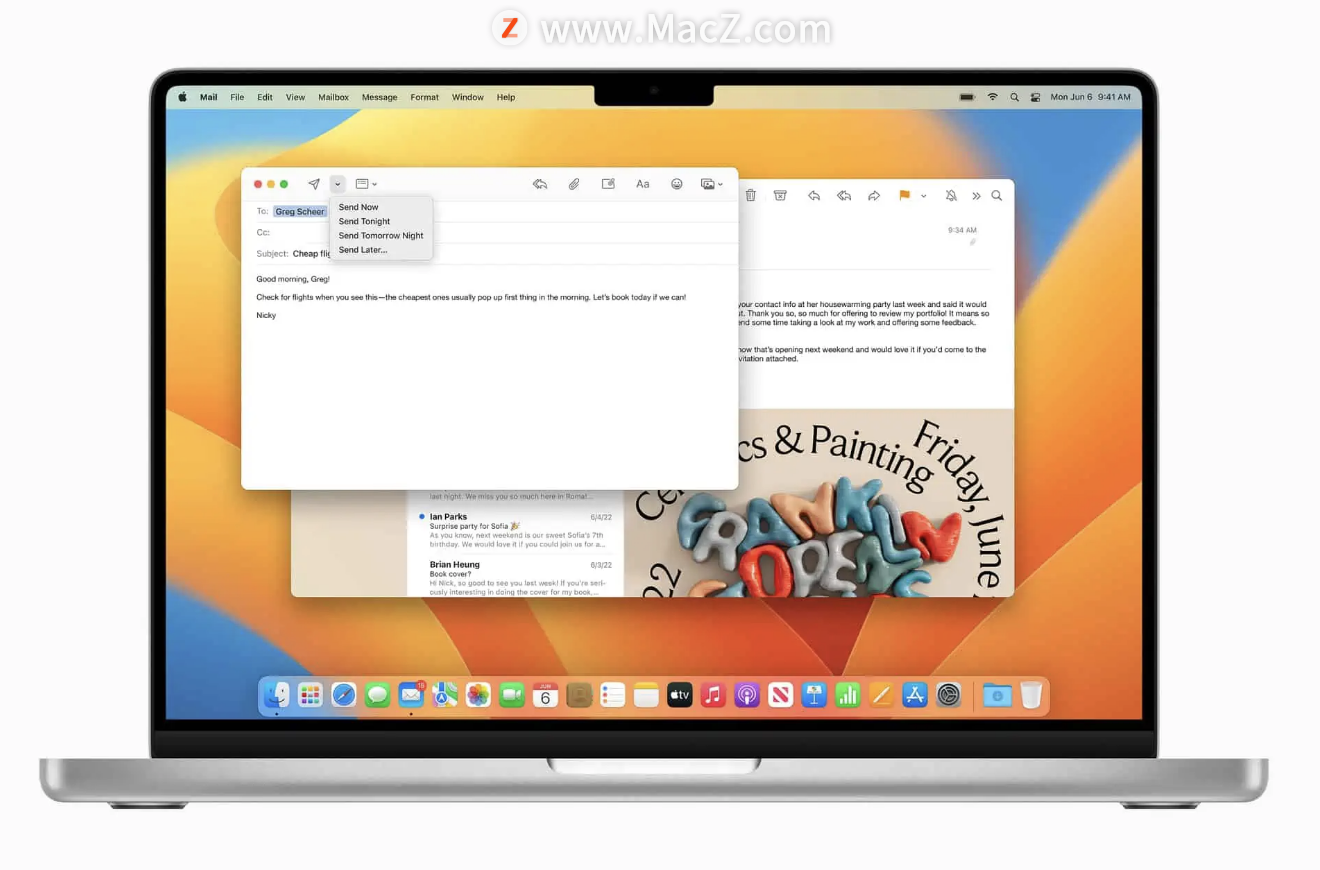
Task: Click into the Subject field
Action: point(490,254)
